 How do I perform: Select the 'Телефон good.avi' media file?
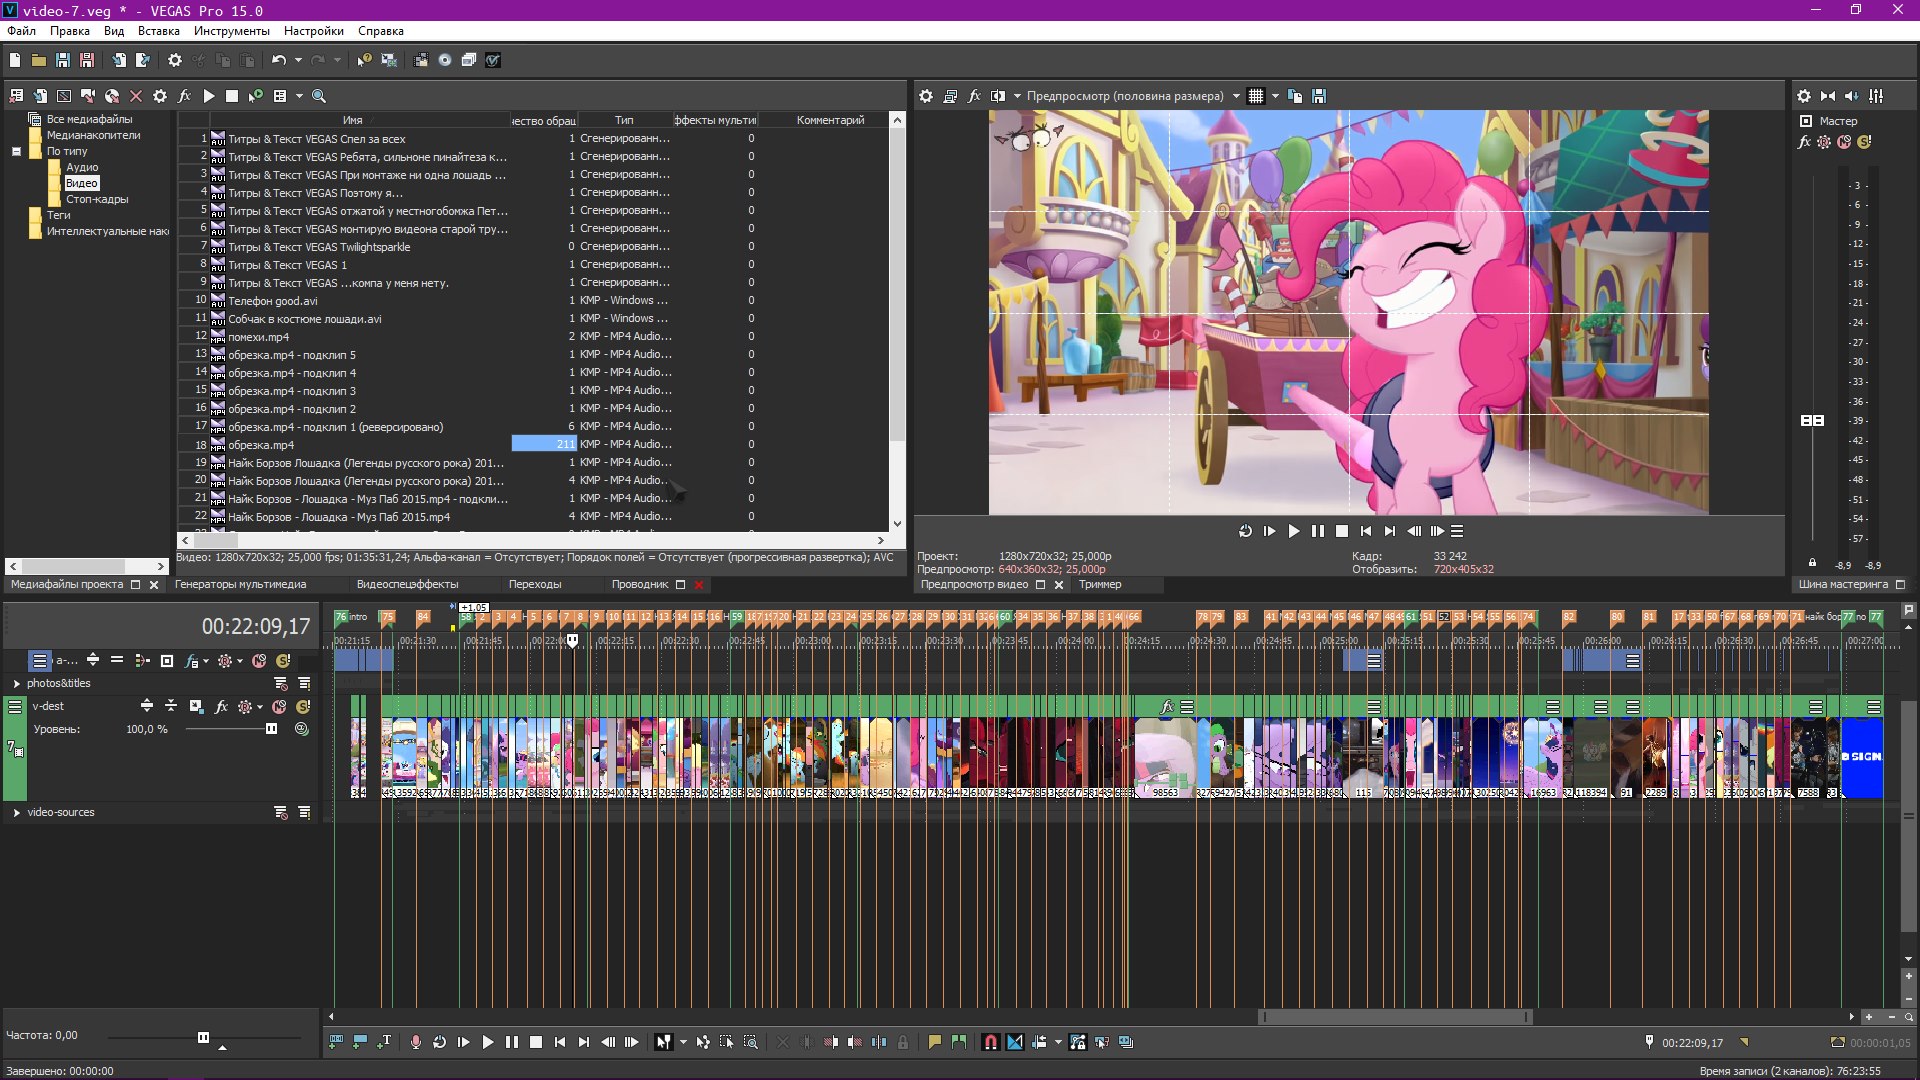(x=272, y=301)
